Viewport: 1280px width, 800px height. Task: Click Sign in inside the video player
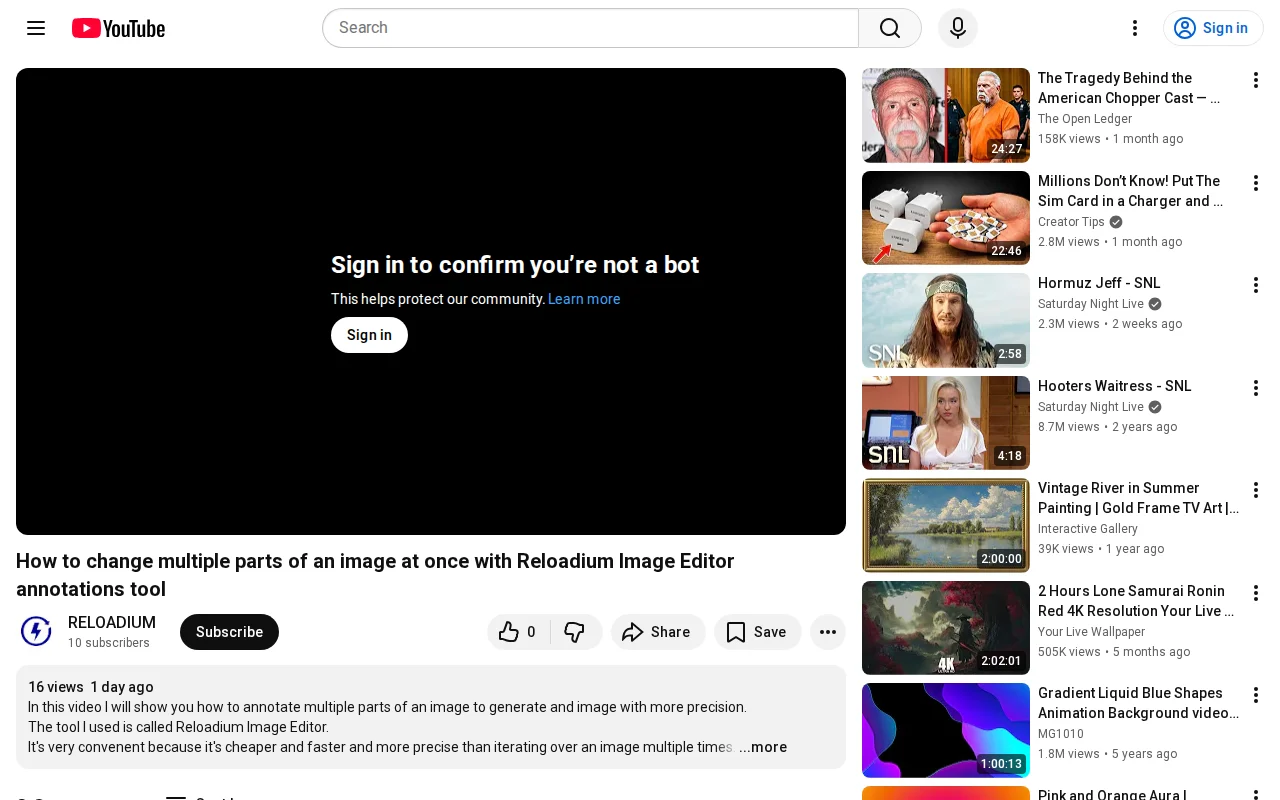coord(369,335)
